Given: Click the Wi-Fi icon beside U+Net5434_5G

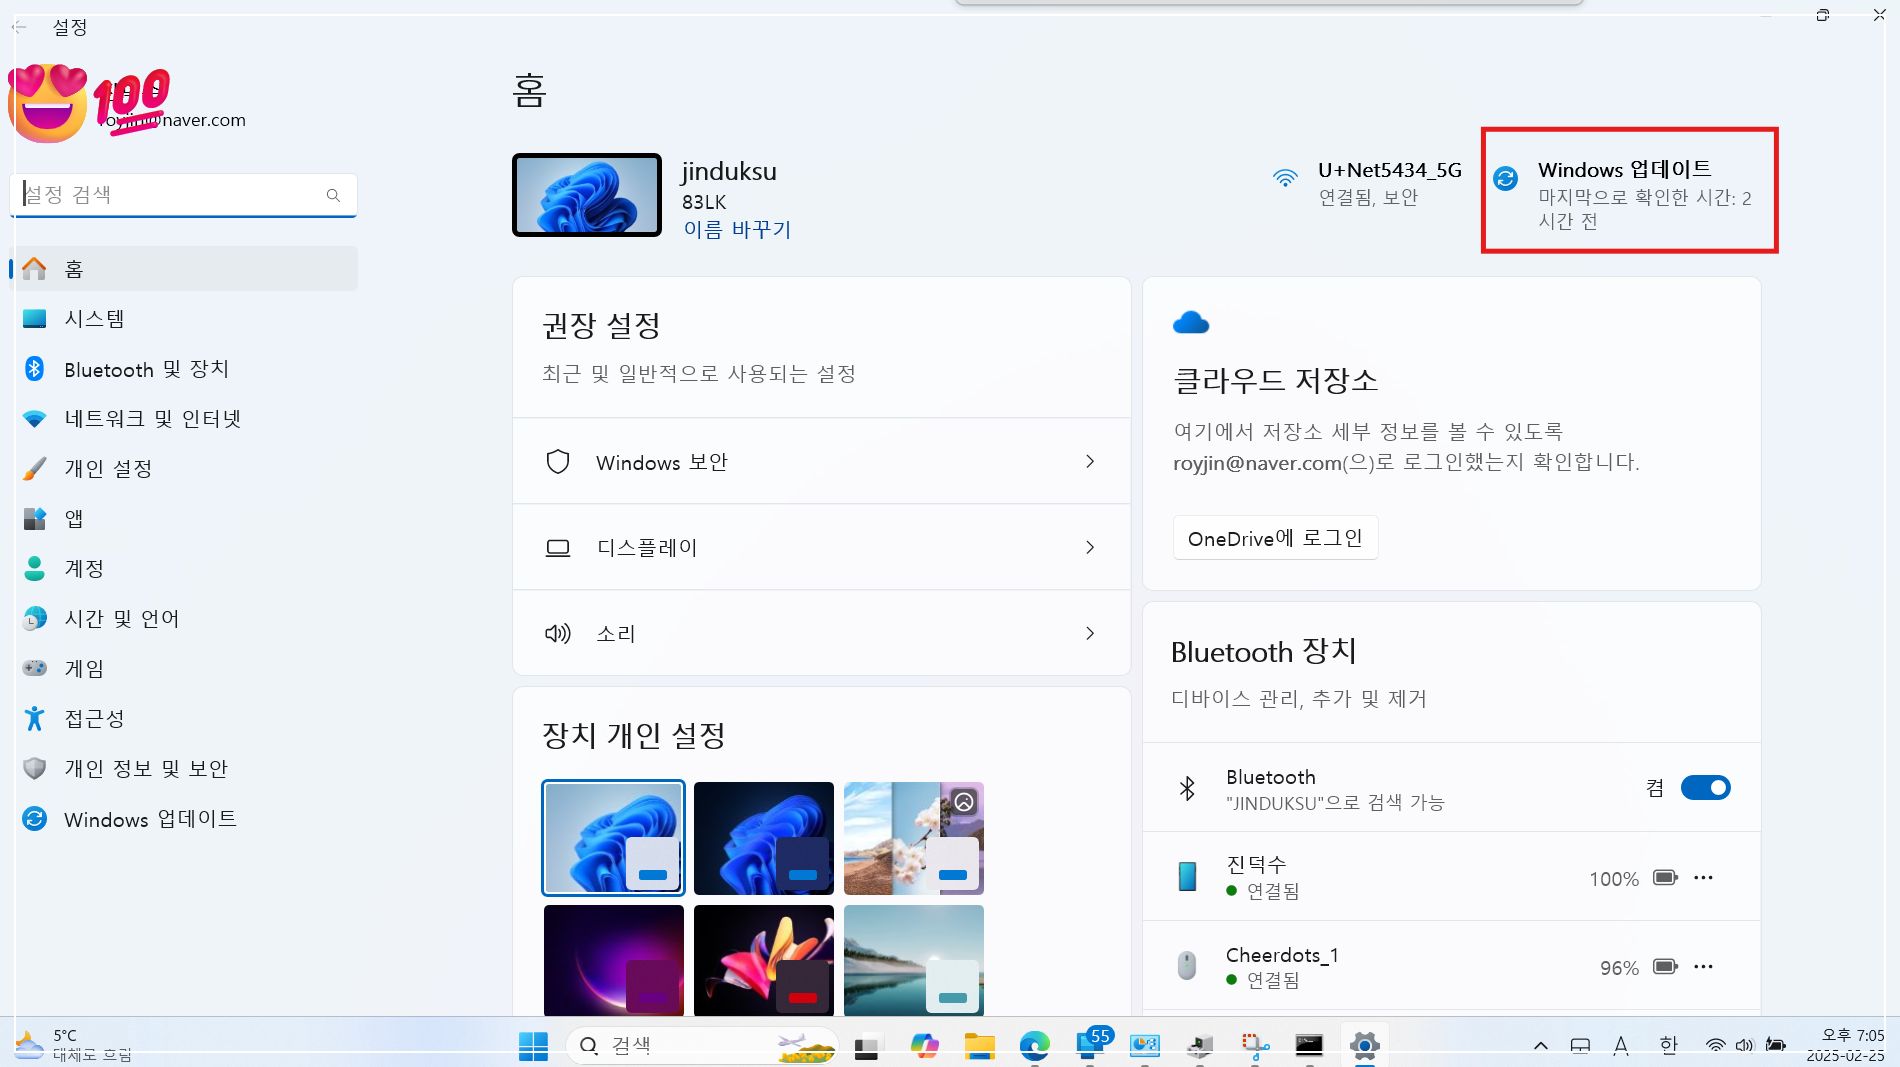Looking at the screenshot, I should tap(1285, 178).
